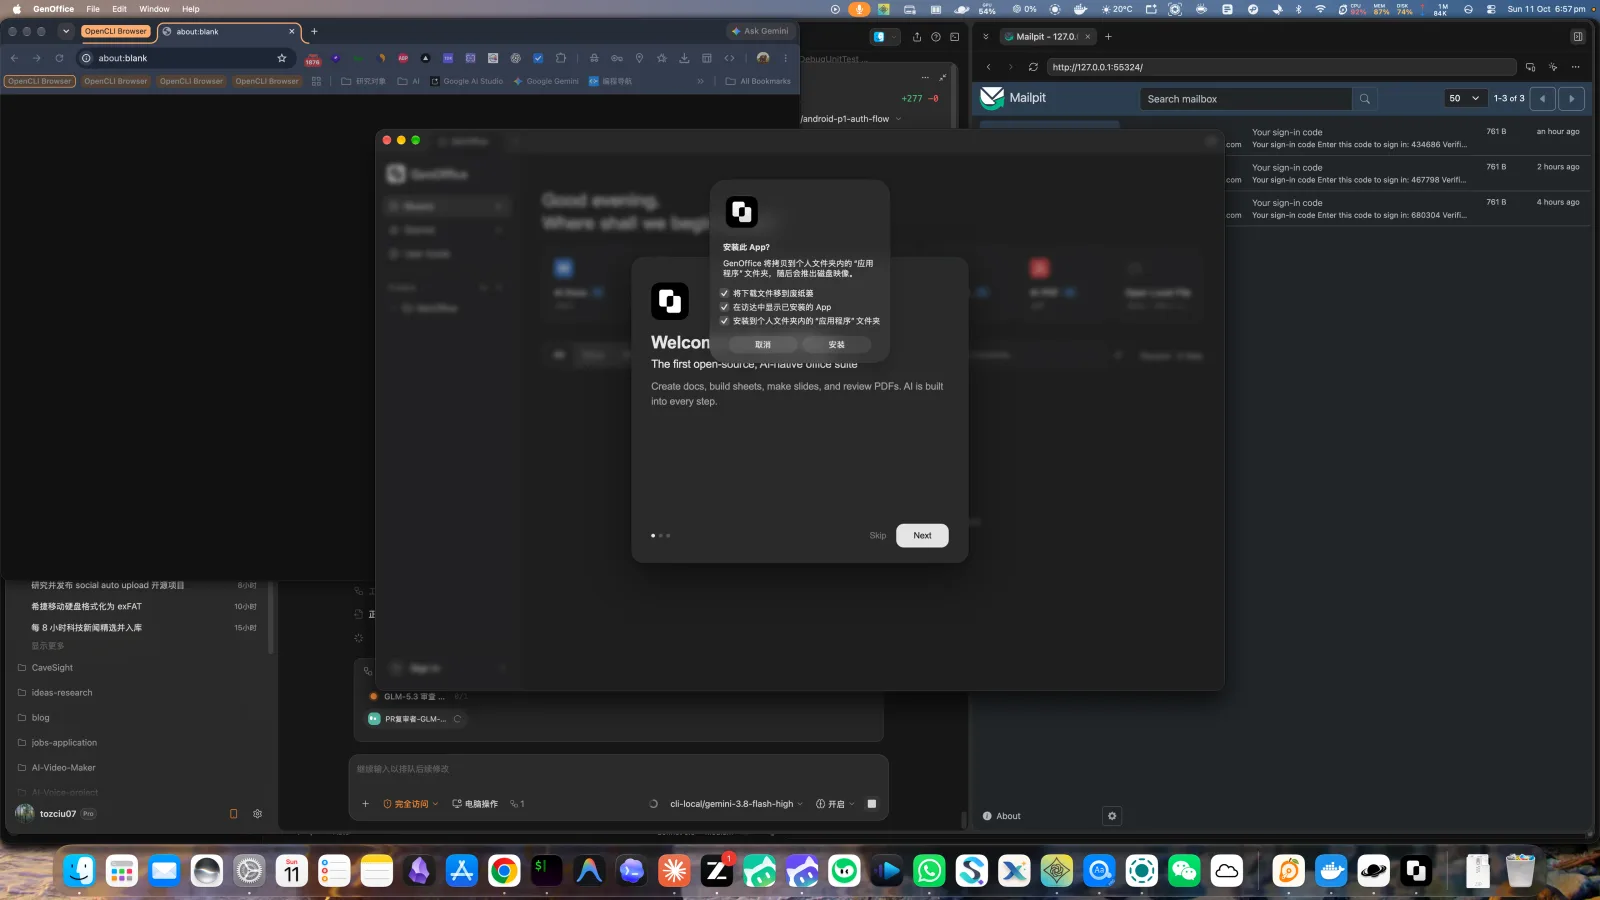The width and height of the screenshot is (1600, 900).
Task: Open the Window menu in menu bar
Action: coord(154,9)
